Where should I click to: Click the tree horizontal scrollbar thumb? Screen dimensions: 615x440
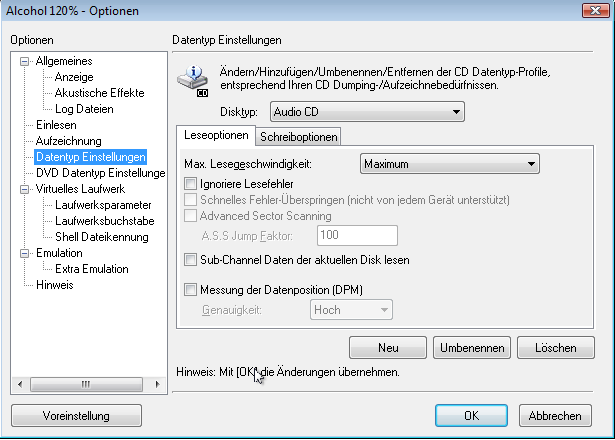(86, 384)
